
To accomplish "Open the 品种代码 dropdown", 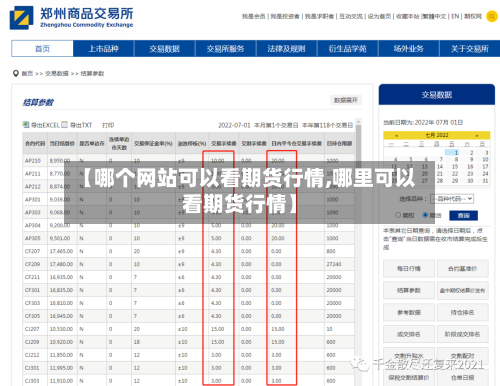I will [x=452, y=199].
